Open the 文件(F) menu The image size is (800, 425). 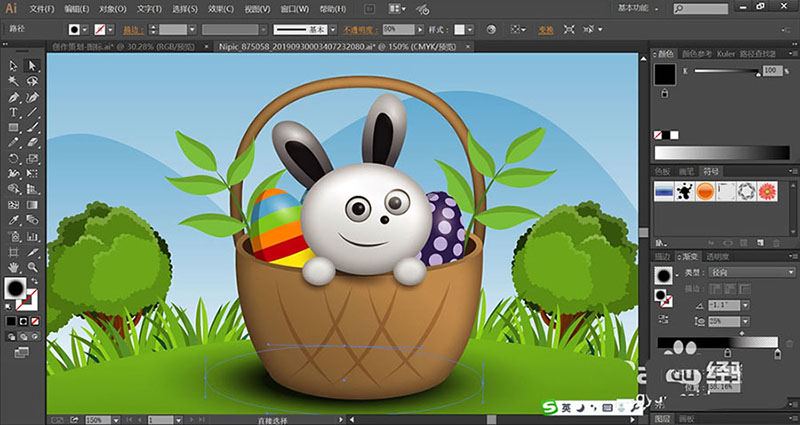point(43,9)
